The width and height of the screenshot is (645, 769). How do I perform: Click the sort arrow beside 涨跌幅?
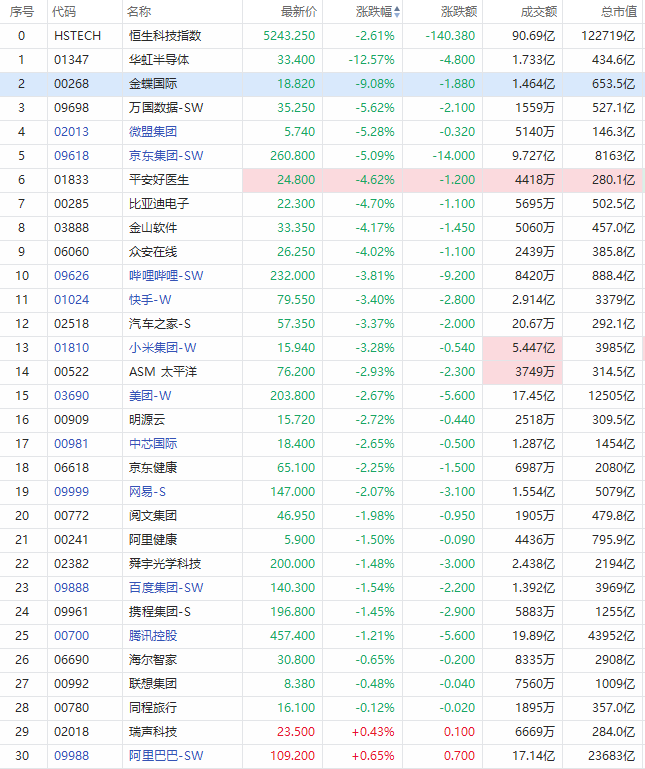click(x=397, y=12)
